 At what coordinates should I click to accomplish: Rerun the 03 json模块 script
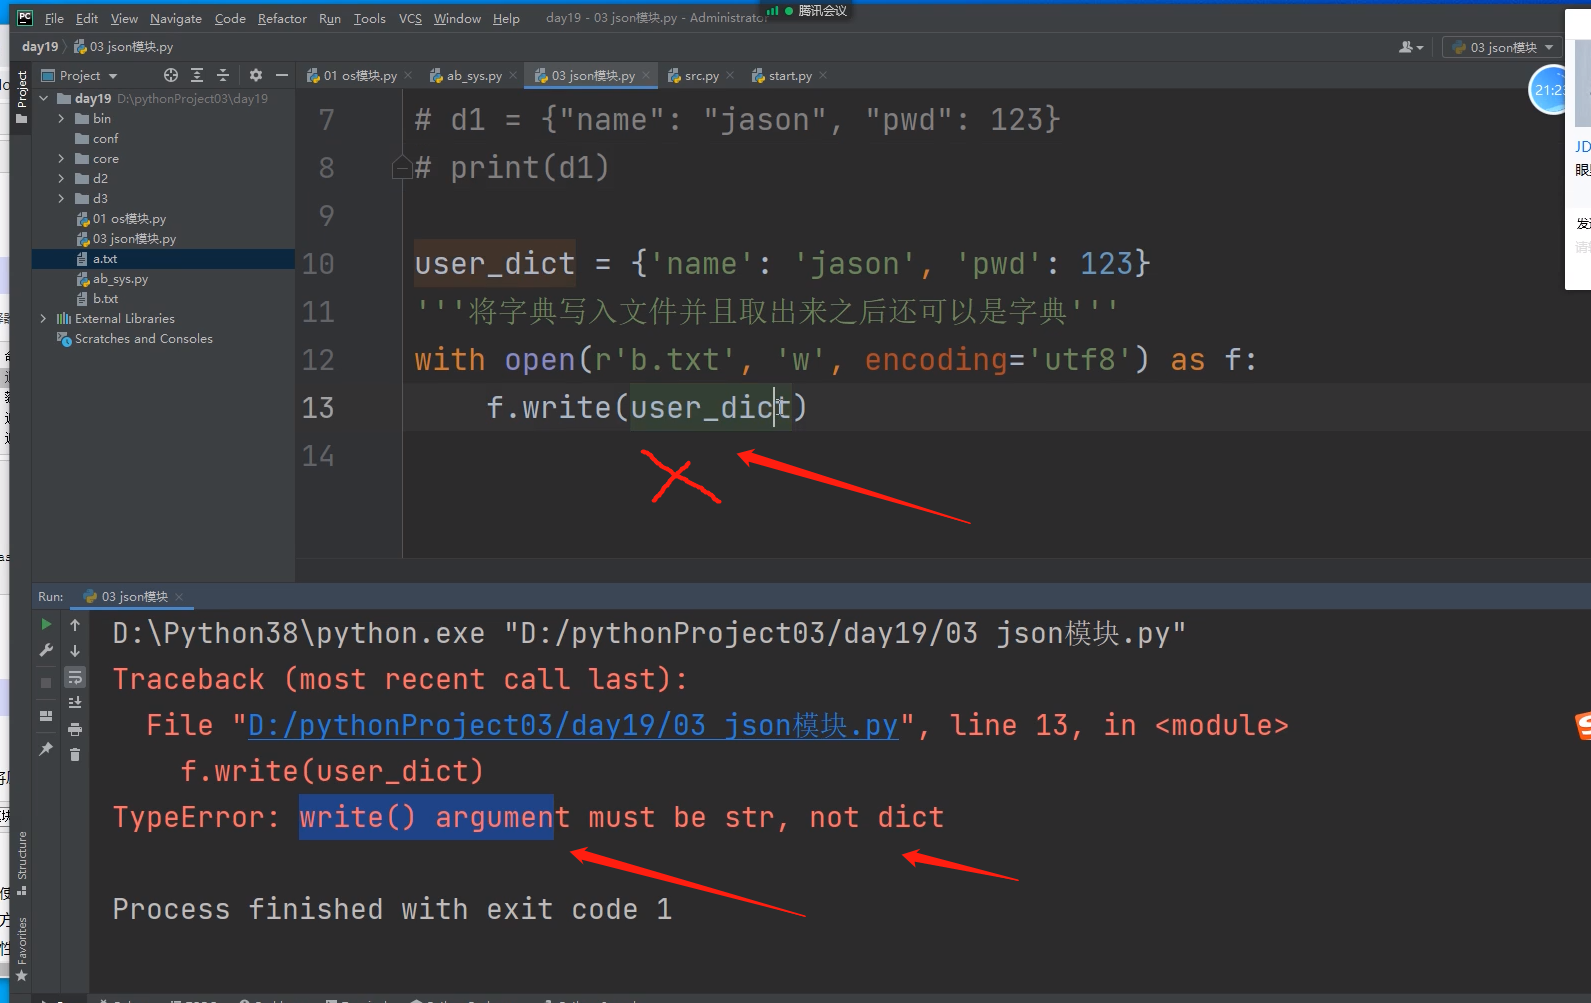pos(46,624)
